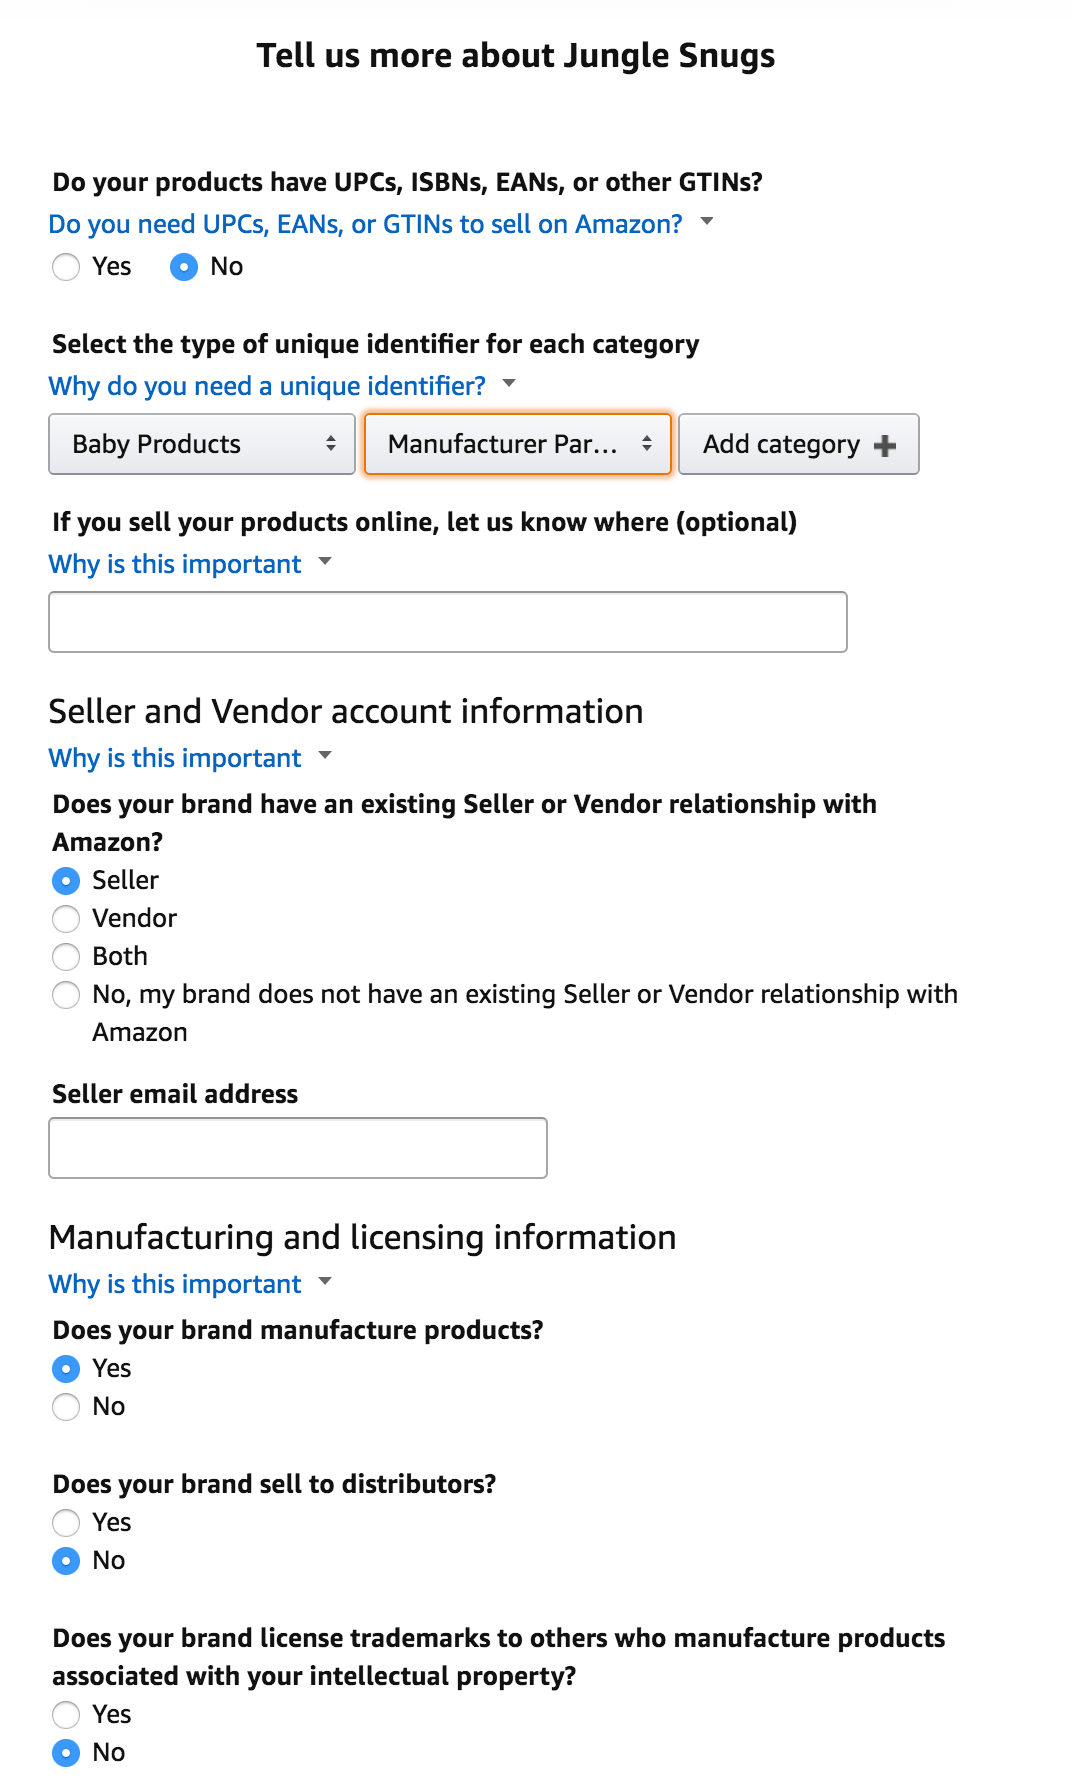The height and width of the screenshot is (1788, 1072).
Task: Focus the Seller email address field
Action: (x=298, y=1148)
